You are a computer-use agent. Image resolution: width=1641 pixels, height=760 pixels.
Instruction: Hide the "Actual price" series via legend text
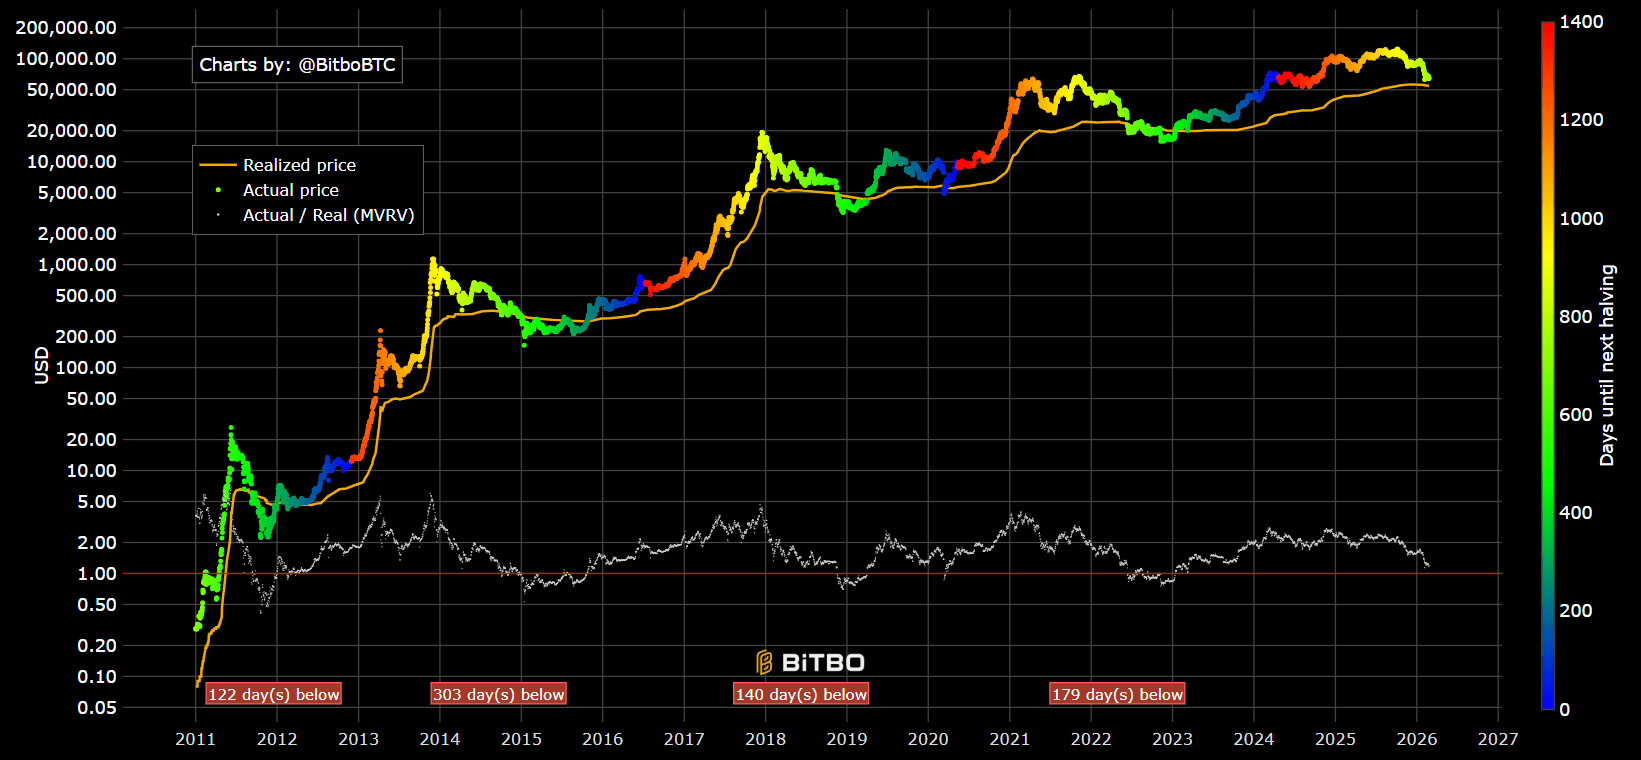(x=290, y=190)
